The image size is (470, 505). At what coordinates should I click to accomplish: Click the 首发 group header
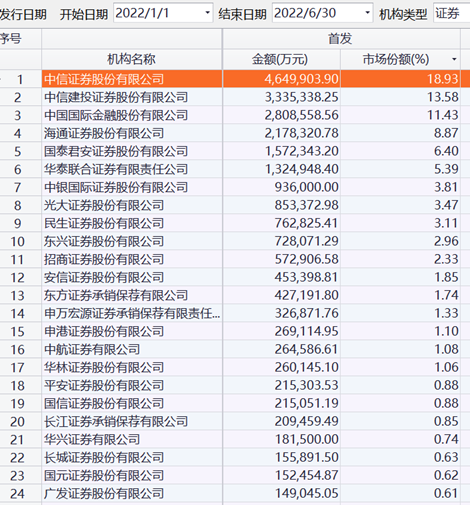click(341, 39)
